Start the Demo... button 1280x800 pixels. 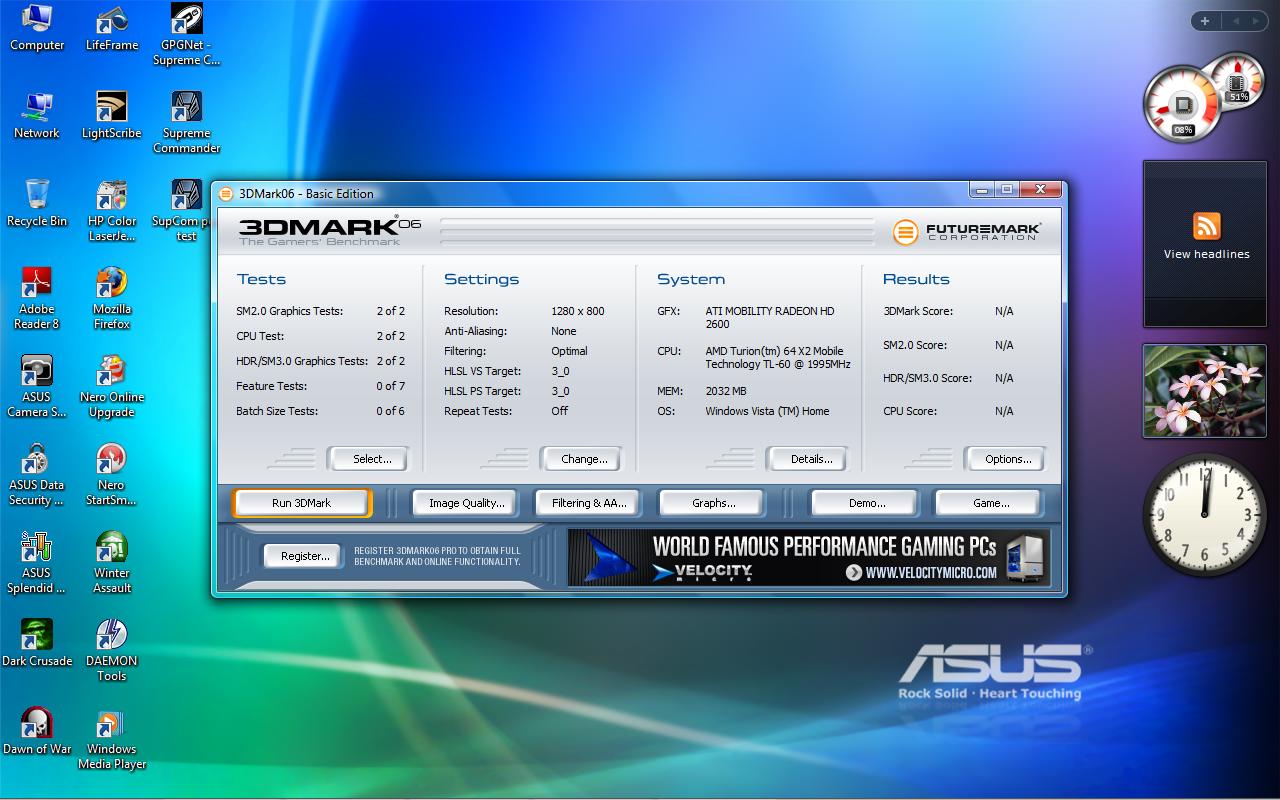[866, 503]
